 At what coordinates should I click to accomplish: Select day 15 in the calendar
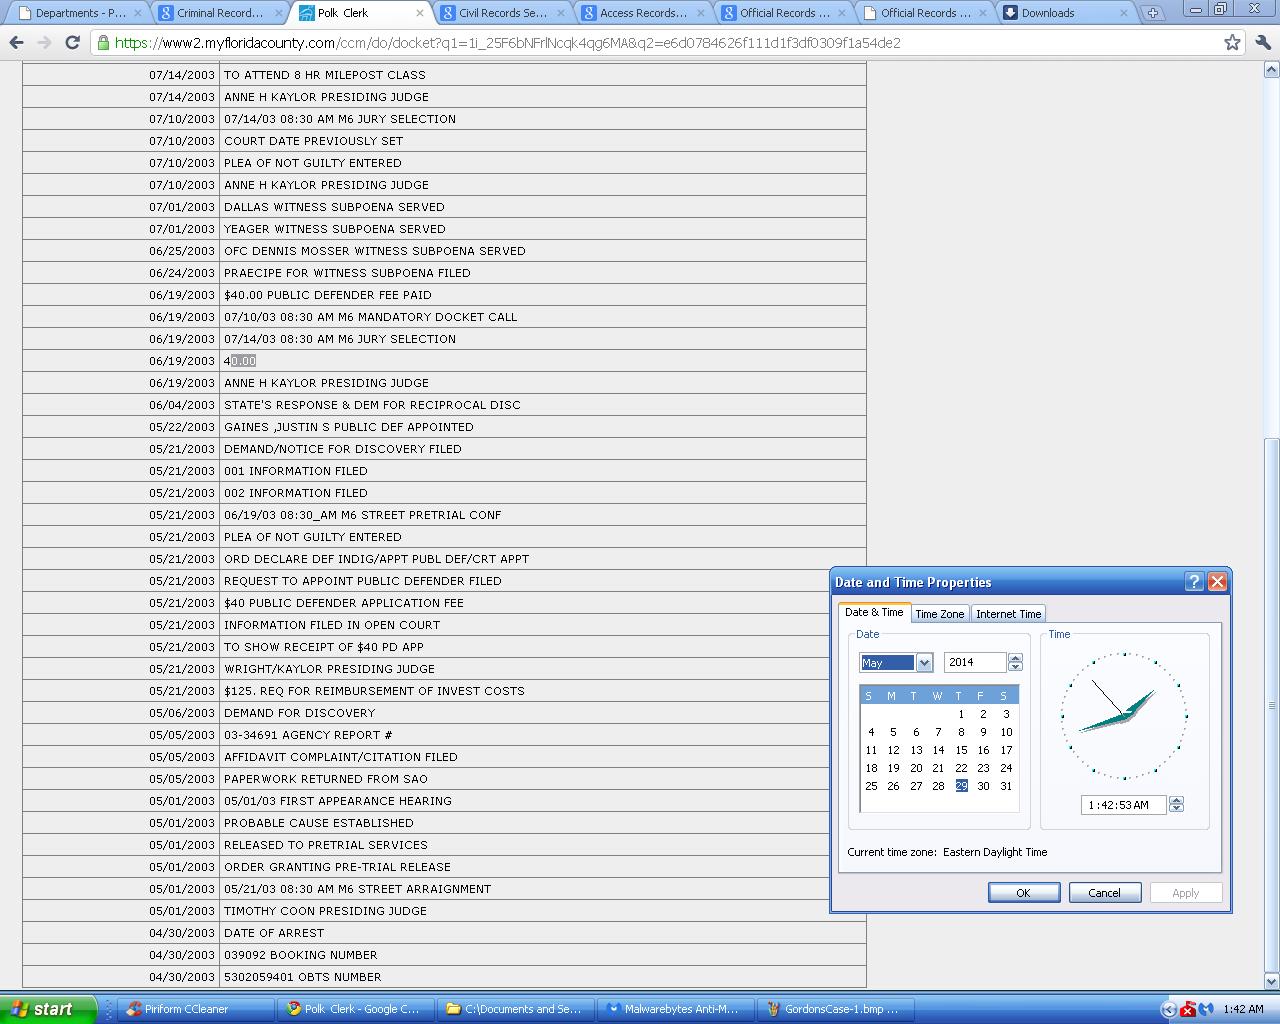pos(961,750)
